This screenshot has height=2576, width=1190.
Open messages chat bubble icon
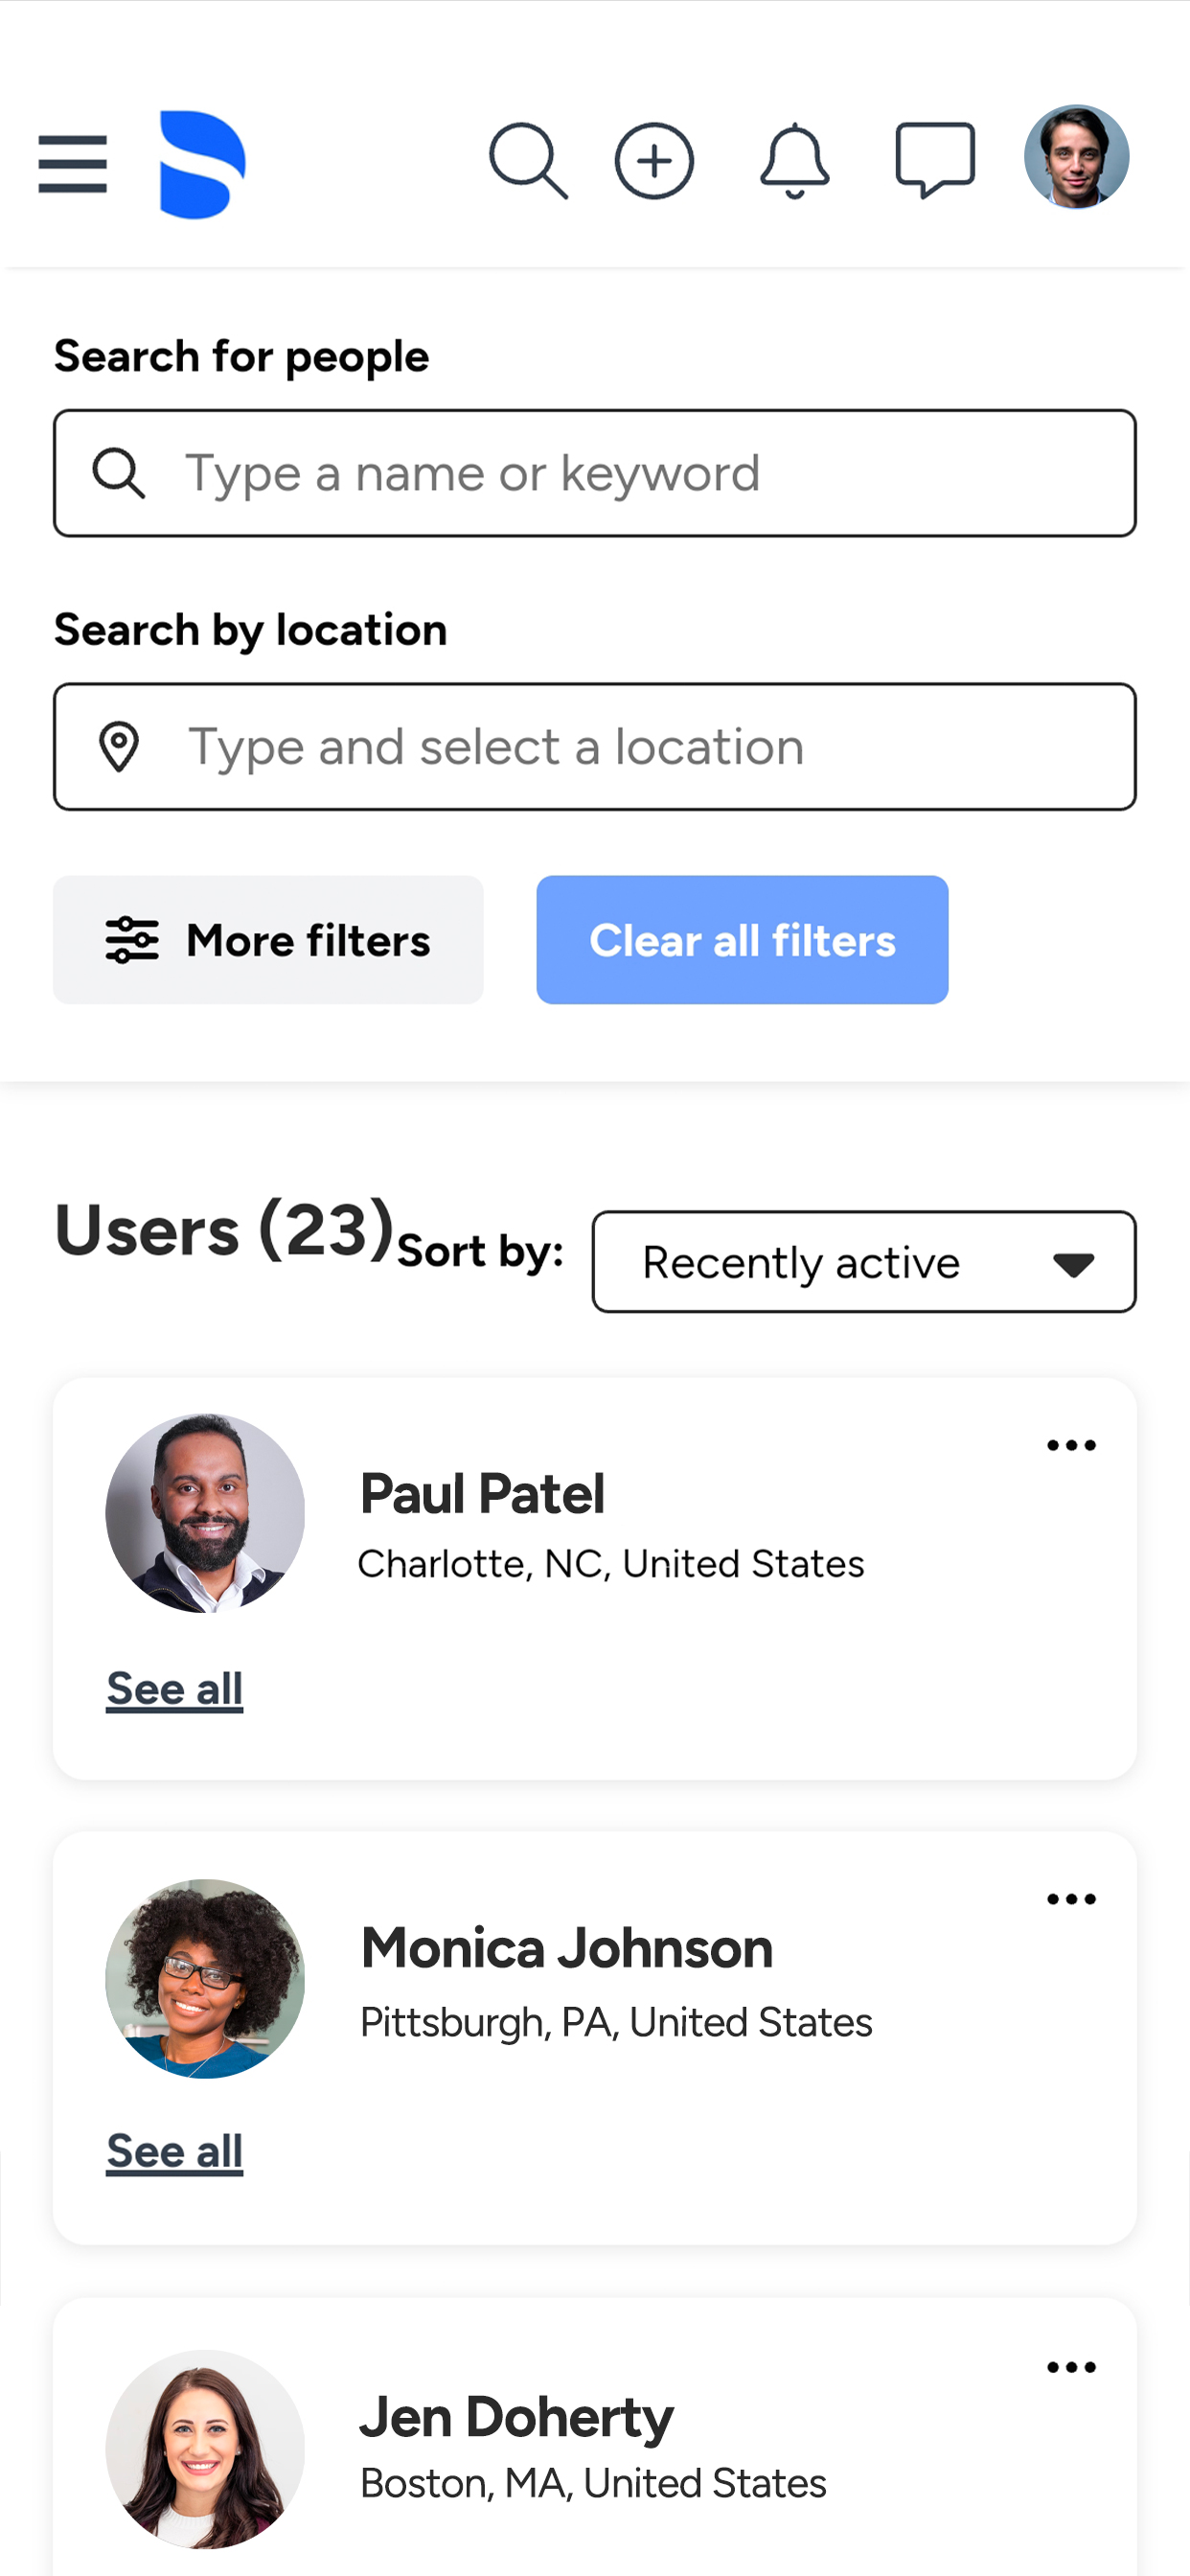click(x=935, y=160)
